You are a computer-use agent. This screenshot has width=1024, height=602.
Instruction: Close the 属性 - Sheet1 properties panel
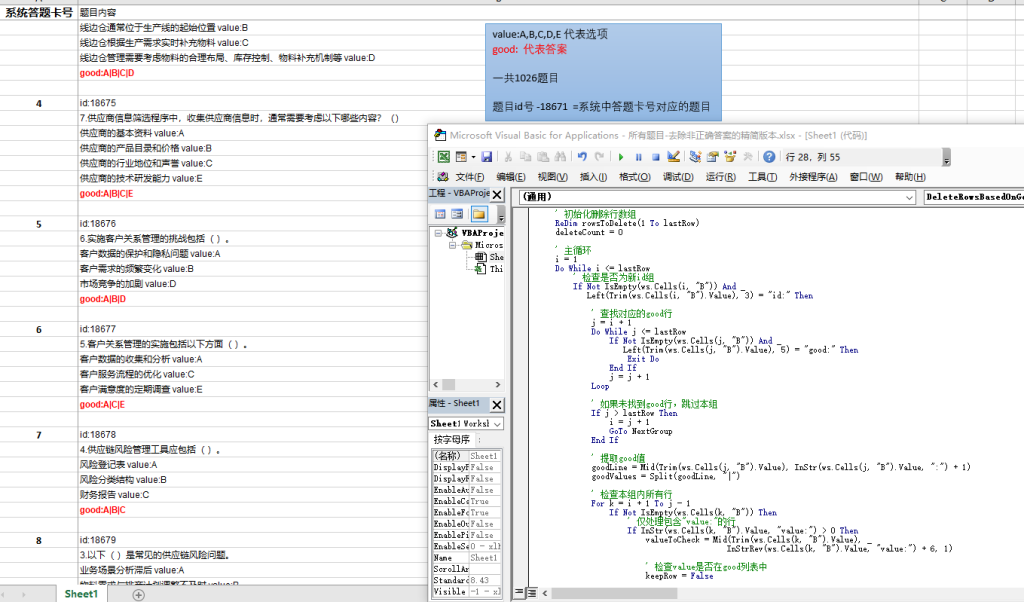(x=497, y=404)
